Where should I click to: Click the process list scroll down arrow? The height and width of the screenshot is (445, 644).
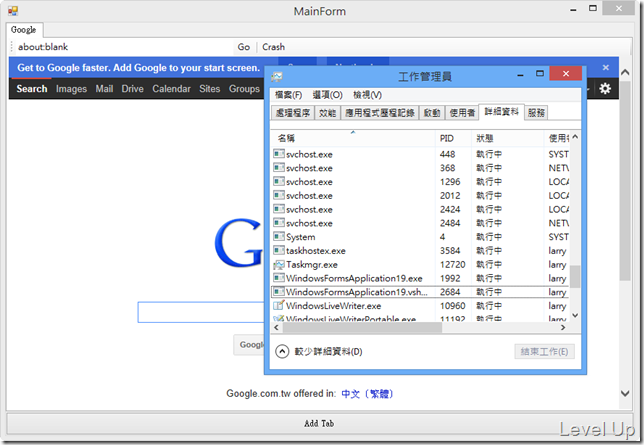(x=575, y=316)
